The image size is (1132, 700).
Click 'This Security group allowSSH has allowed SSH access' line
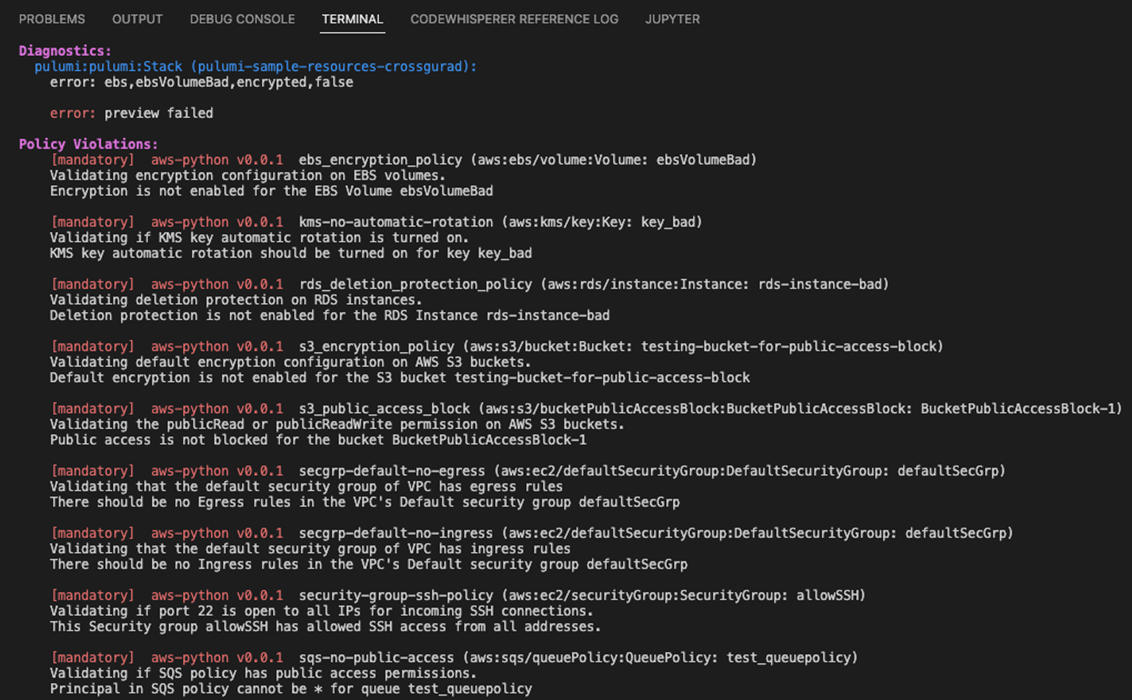coord(326,626)
